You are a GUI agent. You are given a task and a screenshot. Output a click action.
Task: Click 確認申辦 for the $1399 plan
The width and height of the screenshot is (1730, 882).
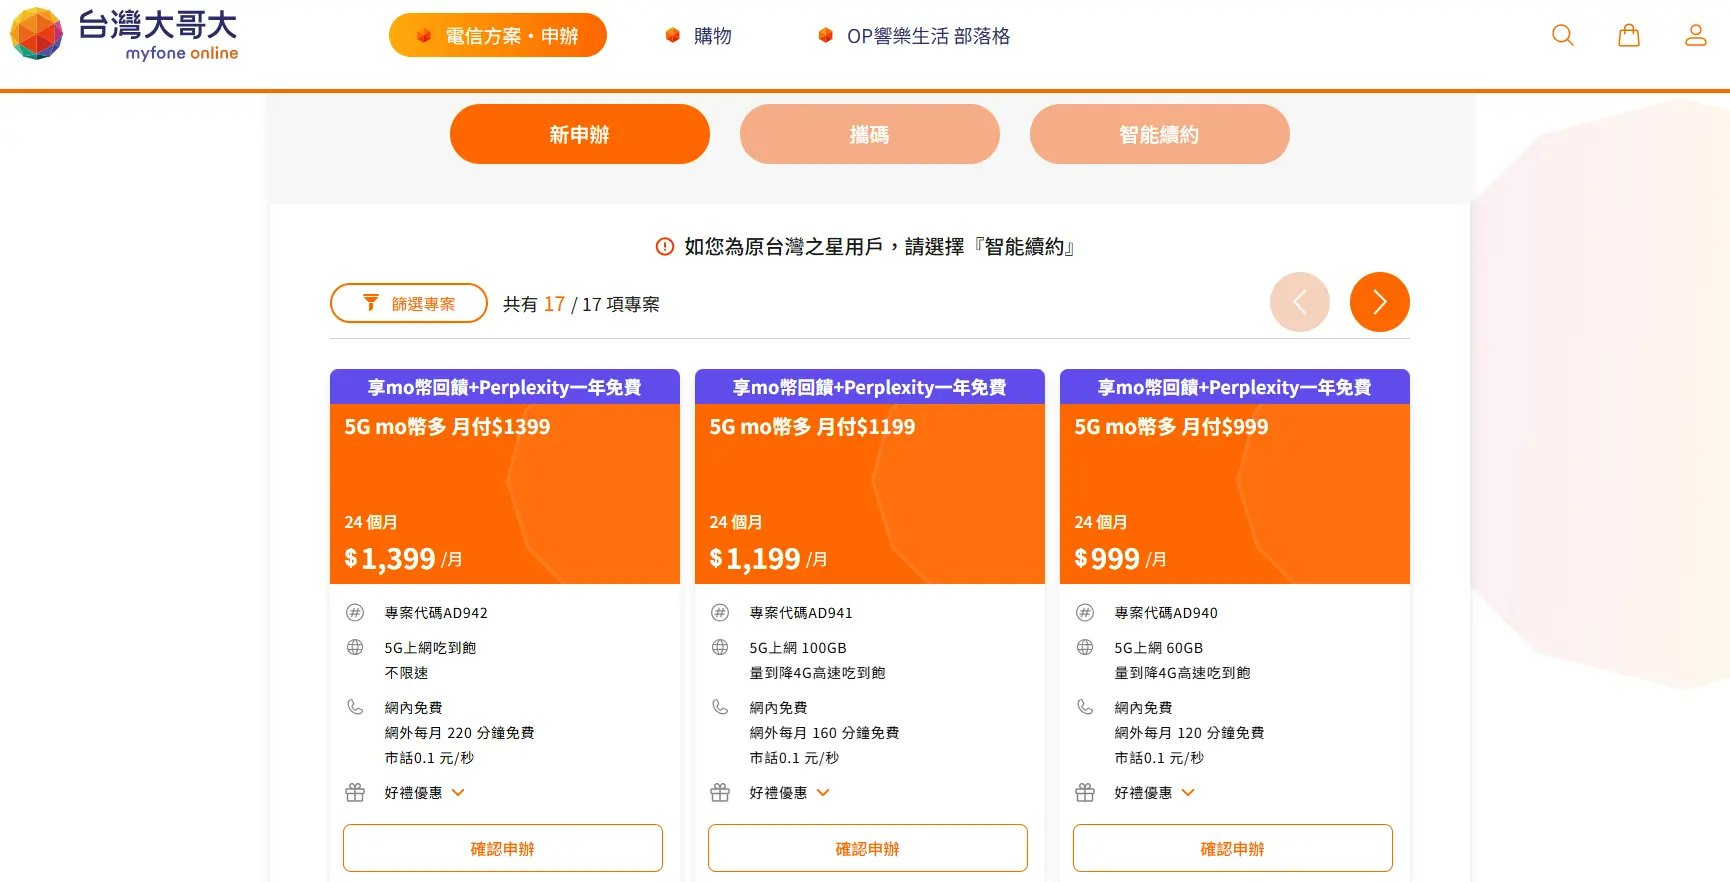[503, 848]
